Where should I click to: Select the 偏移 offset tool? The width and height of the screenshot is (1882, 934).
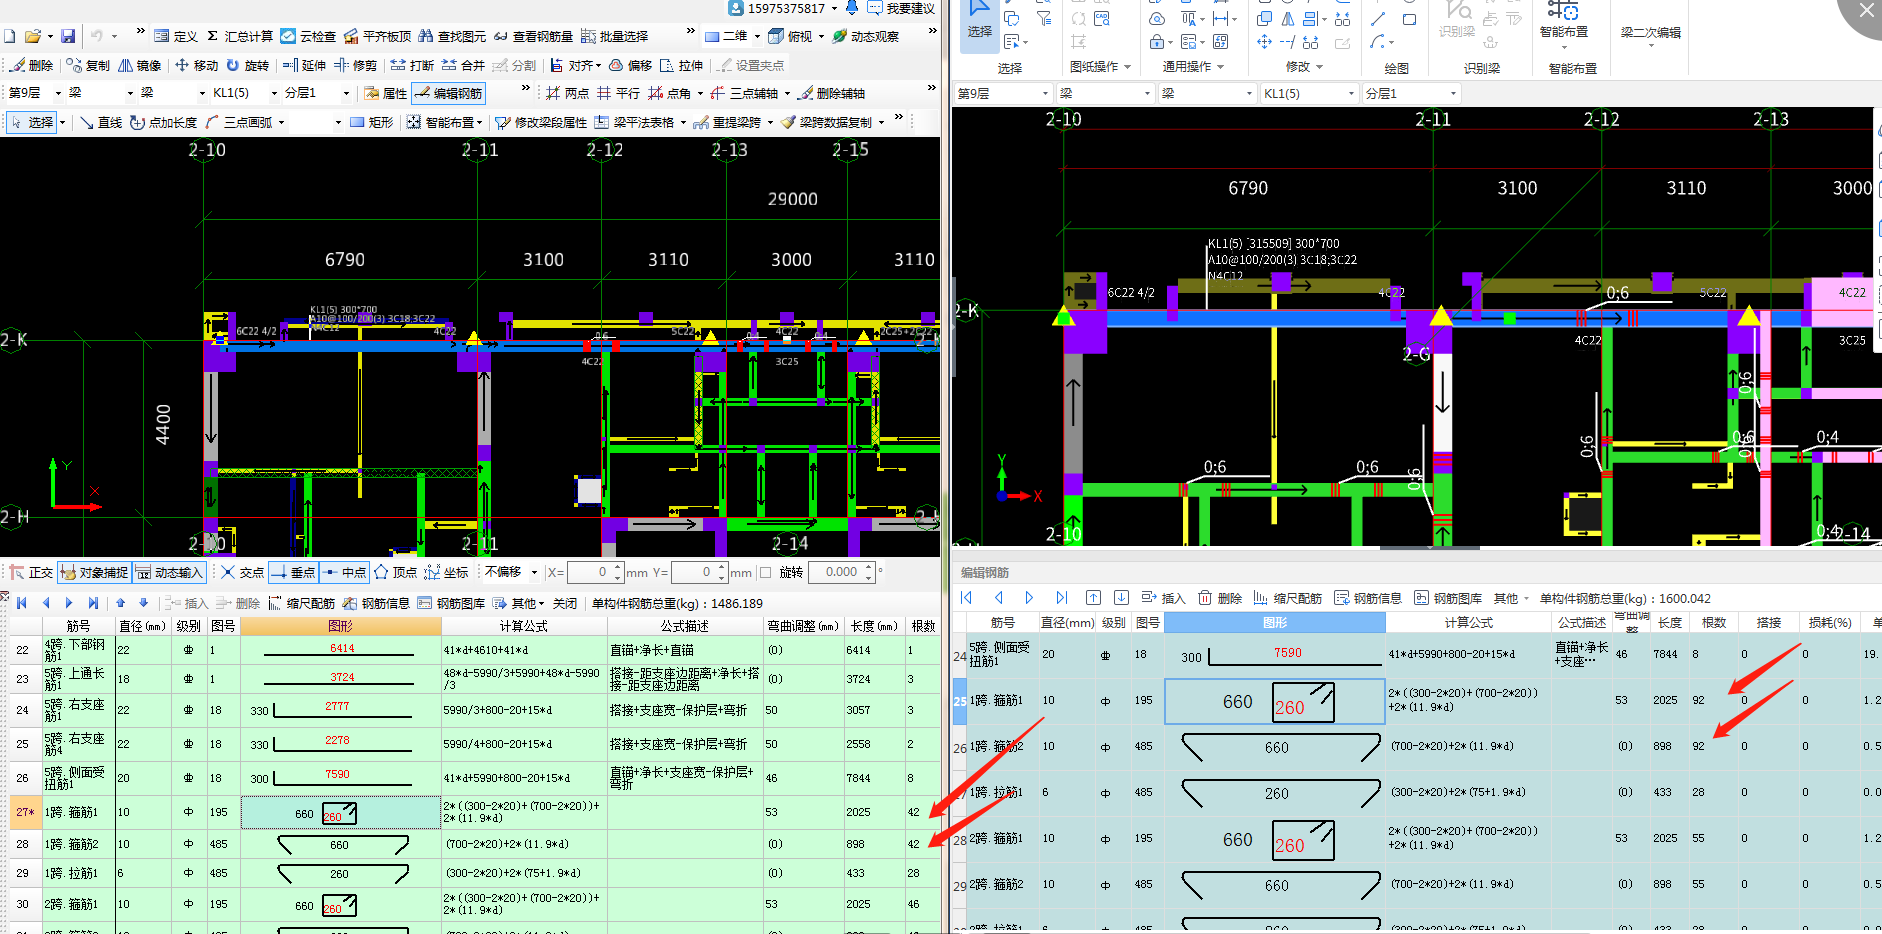630,65
